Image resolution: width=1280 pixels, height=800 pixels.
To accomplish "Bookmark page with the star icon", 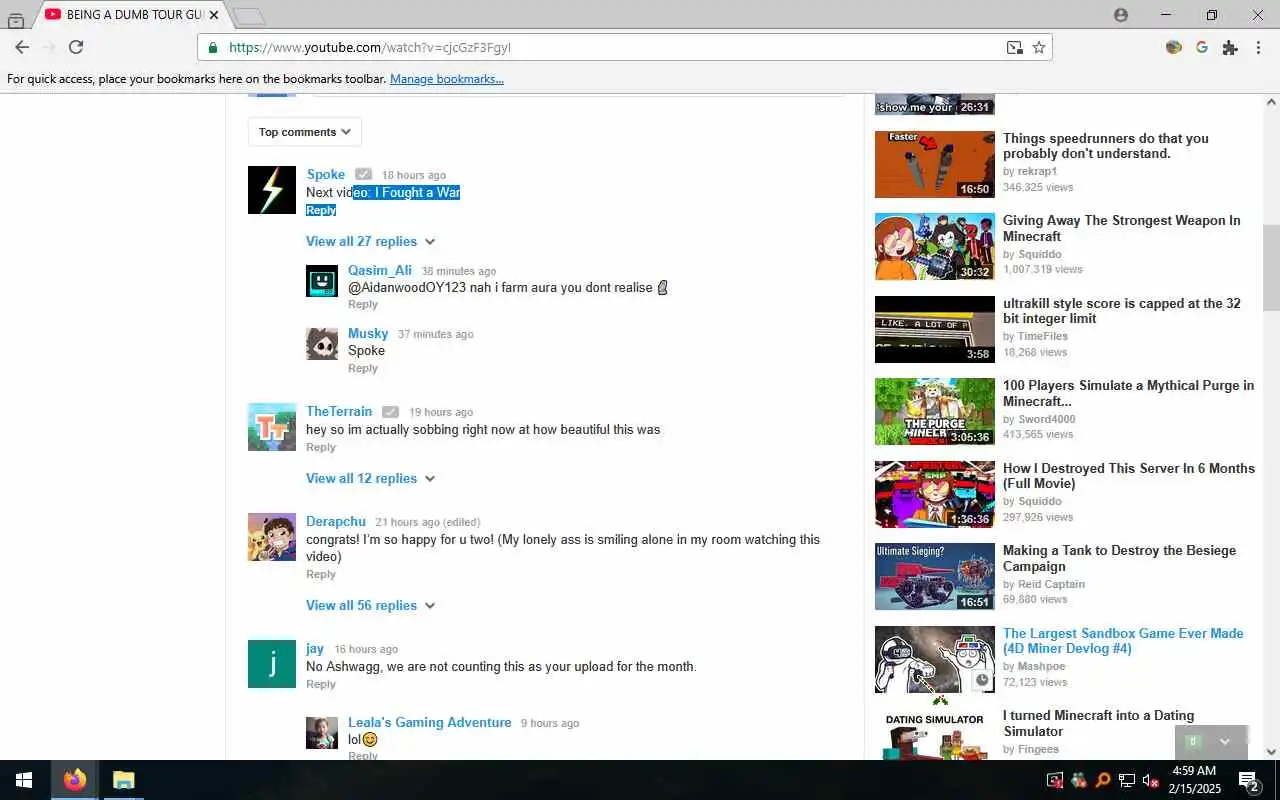I will tap(1039, 47).
